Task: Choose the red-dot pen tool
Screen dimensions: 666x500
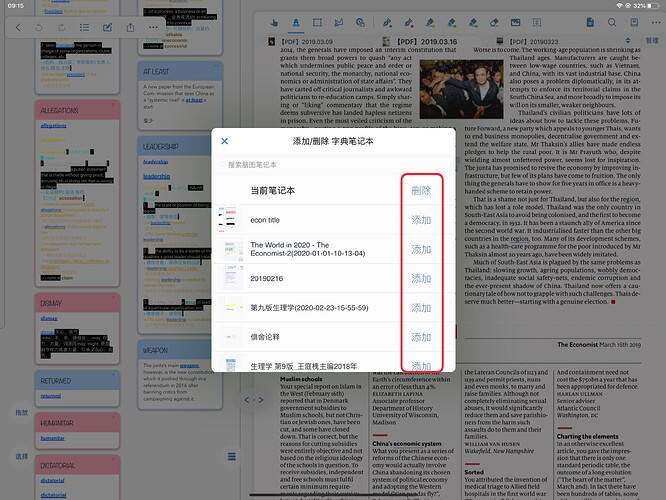Action: [387, 23]
